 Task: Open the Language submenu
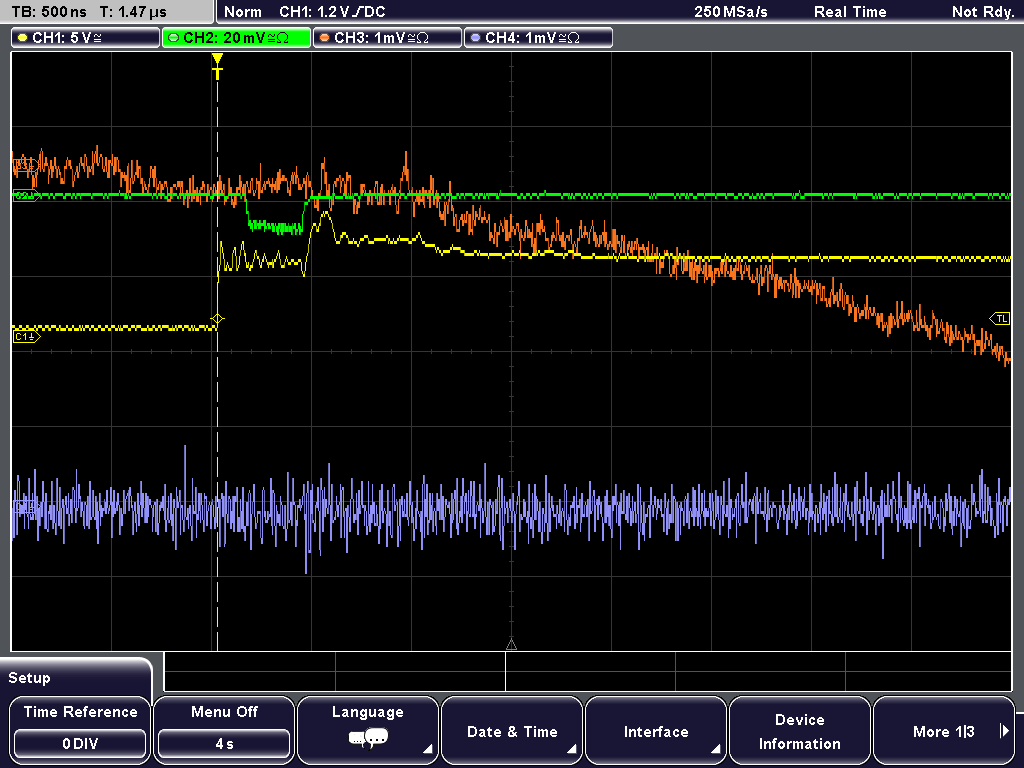click(x=368, y=729)
